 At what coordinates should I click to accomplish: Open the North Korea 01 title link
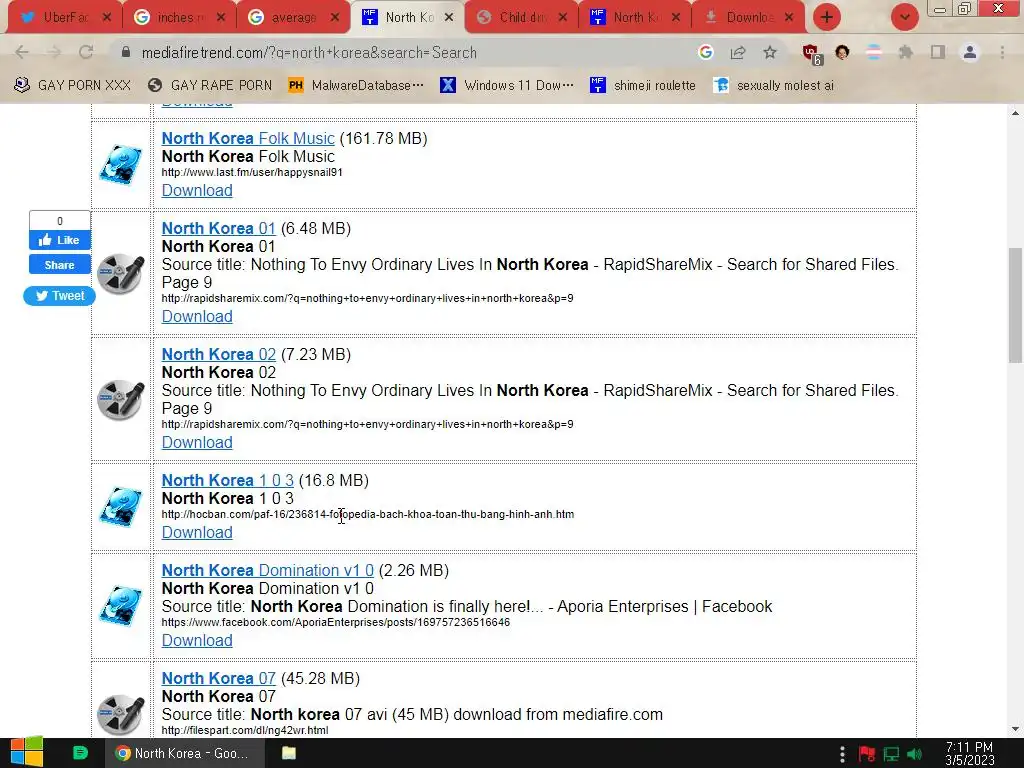click(219, 229)
